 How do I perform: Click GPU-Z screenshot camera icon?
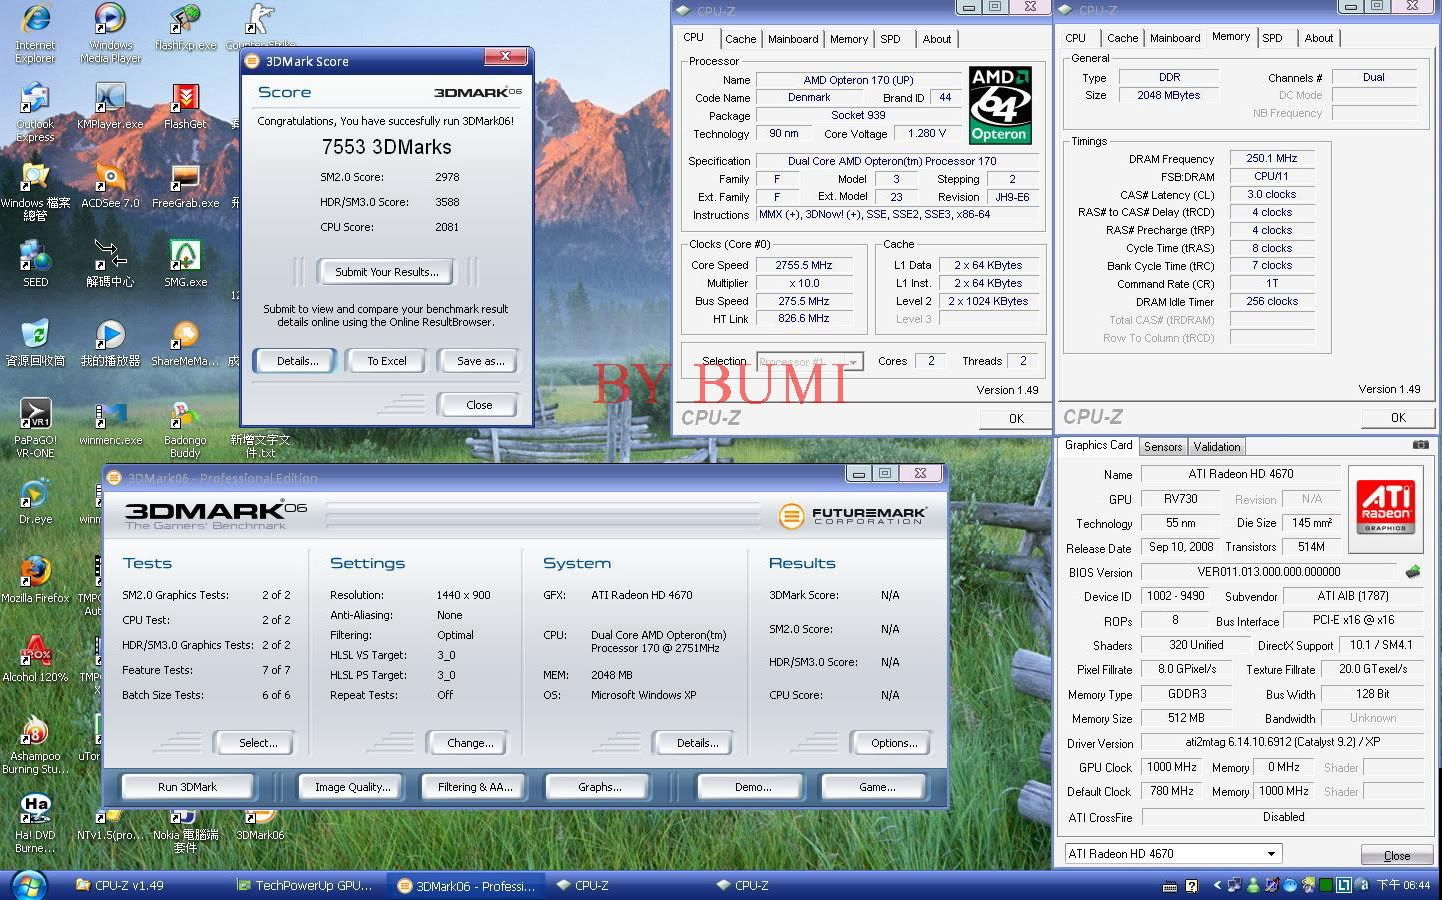(x=1420, y=445)
